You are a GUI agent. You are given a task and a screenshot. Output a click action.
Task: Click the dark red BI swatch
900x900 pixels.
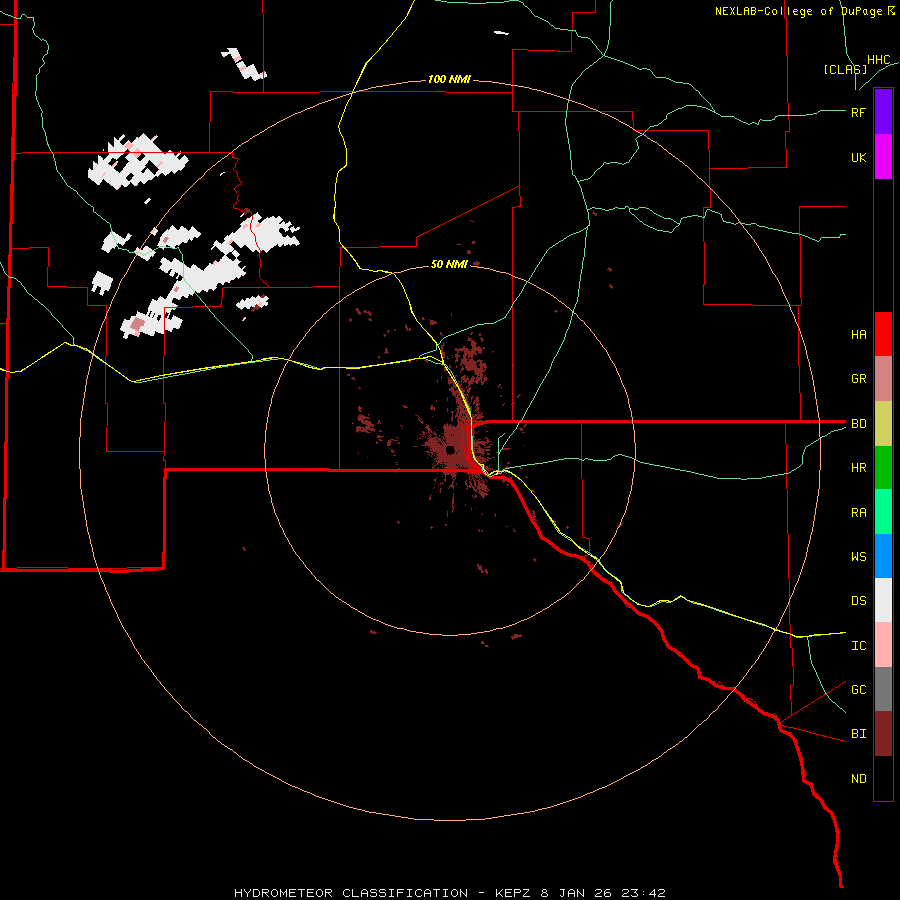tap(883, 734)
